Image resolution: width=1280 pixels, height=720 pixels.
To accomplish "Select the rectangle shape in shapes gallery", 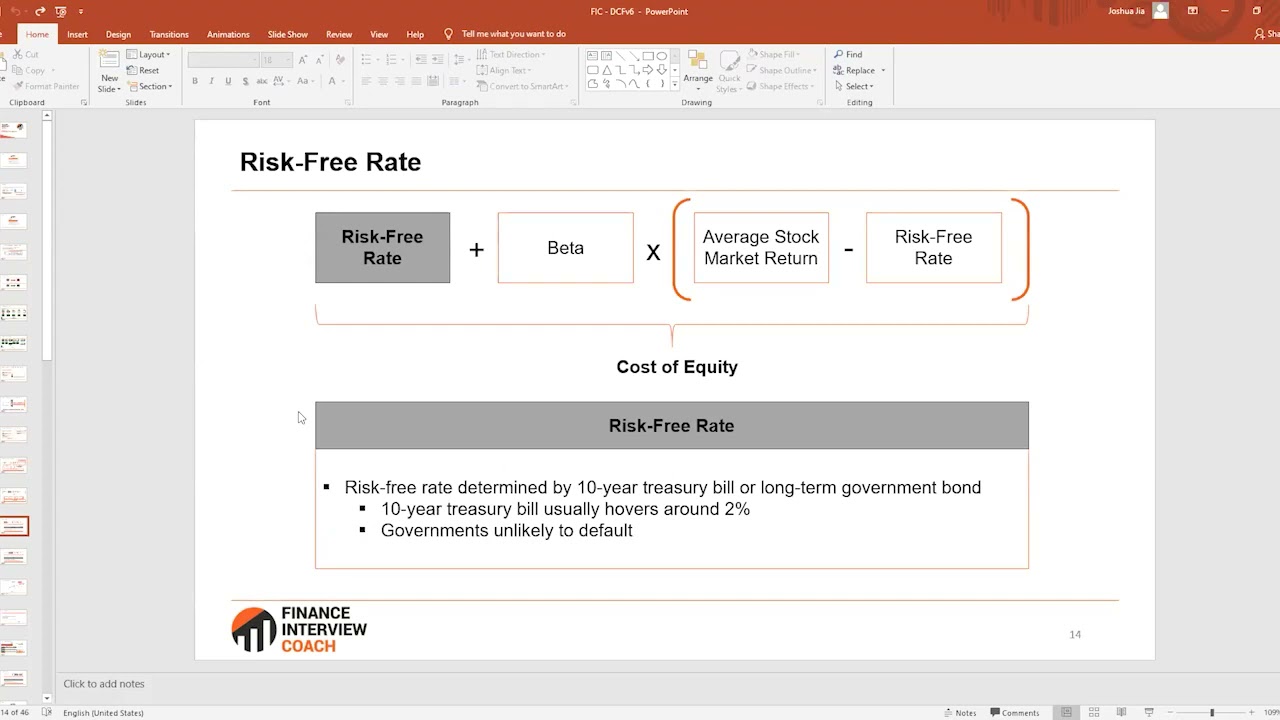I will 648,56.
